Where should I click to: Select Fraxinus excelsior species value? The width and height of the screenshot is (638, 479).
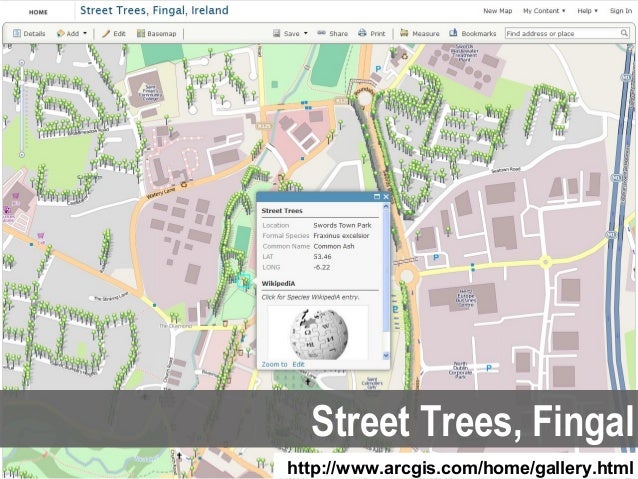[x=341, y=236]
